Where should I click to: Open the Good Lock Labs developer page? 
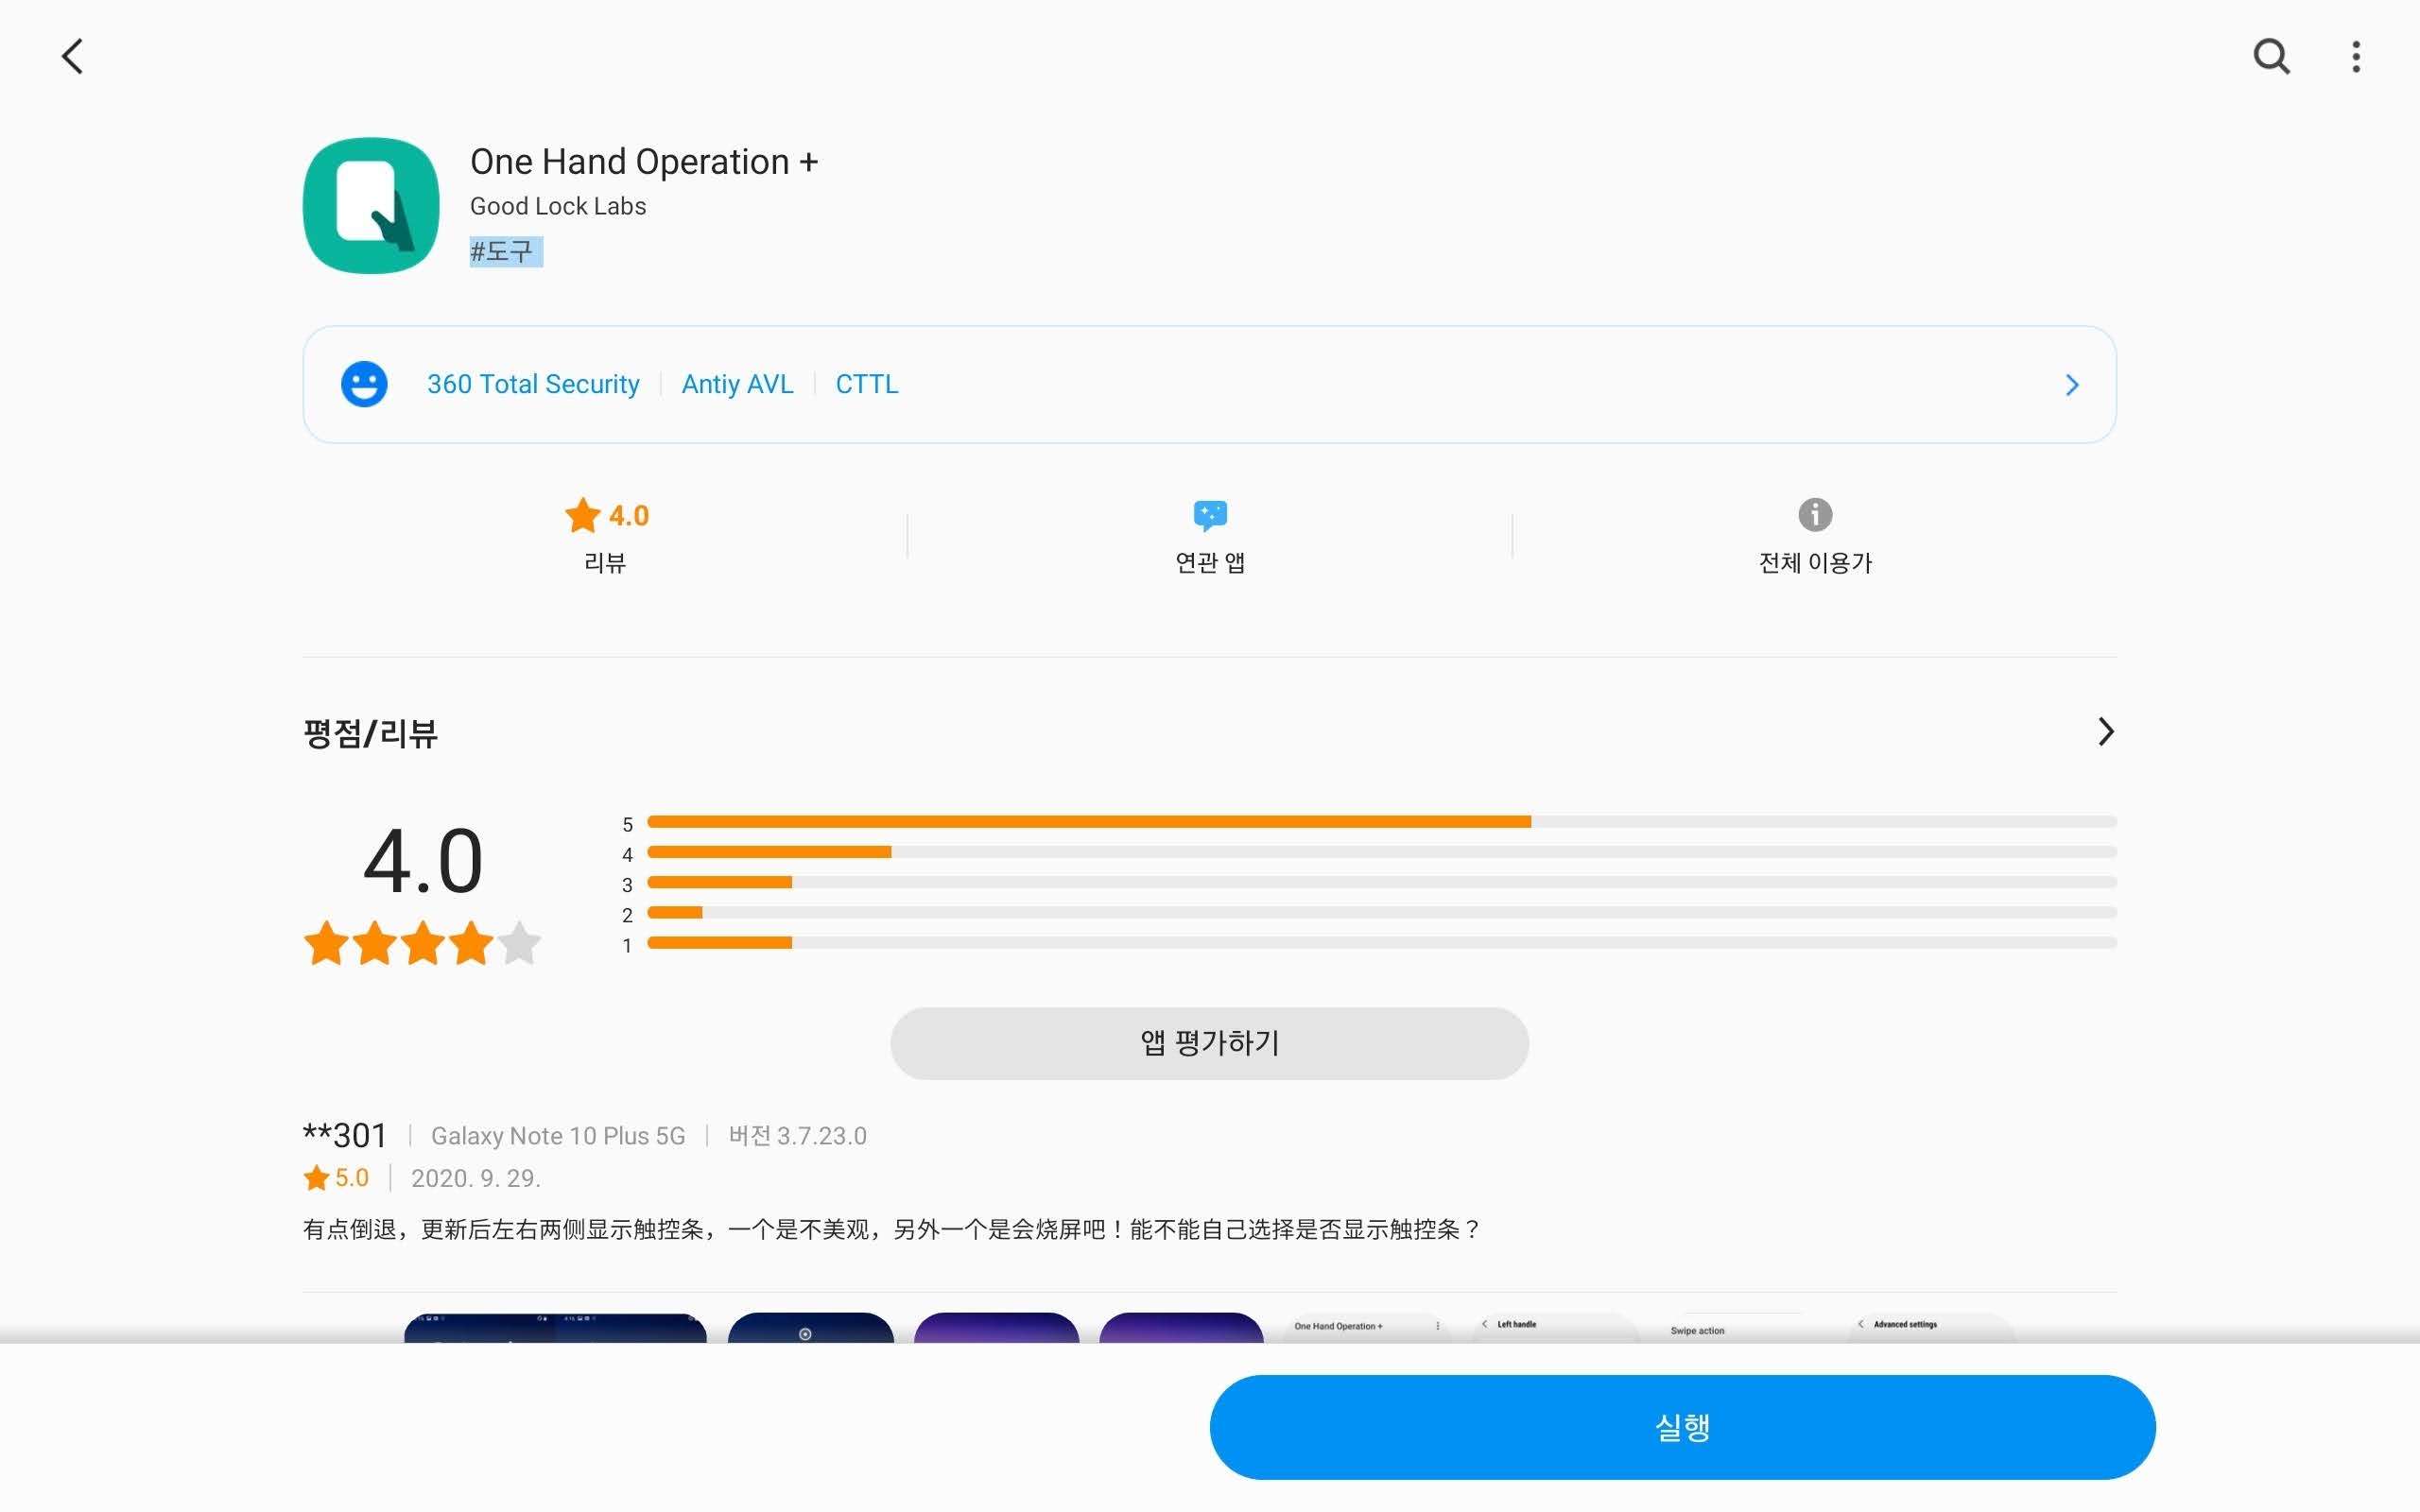[x=558, y=206]
